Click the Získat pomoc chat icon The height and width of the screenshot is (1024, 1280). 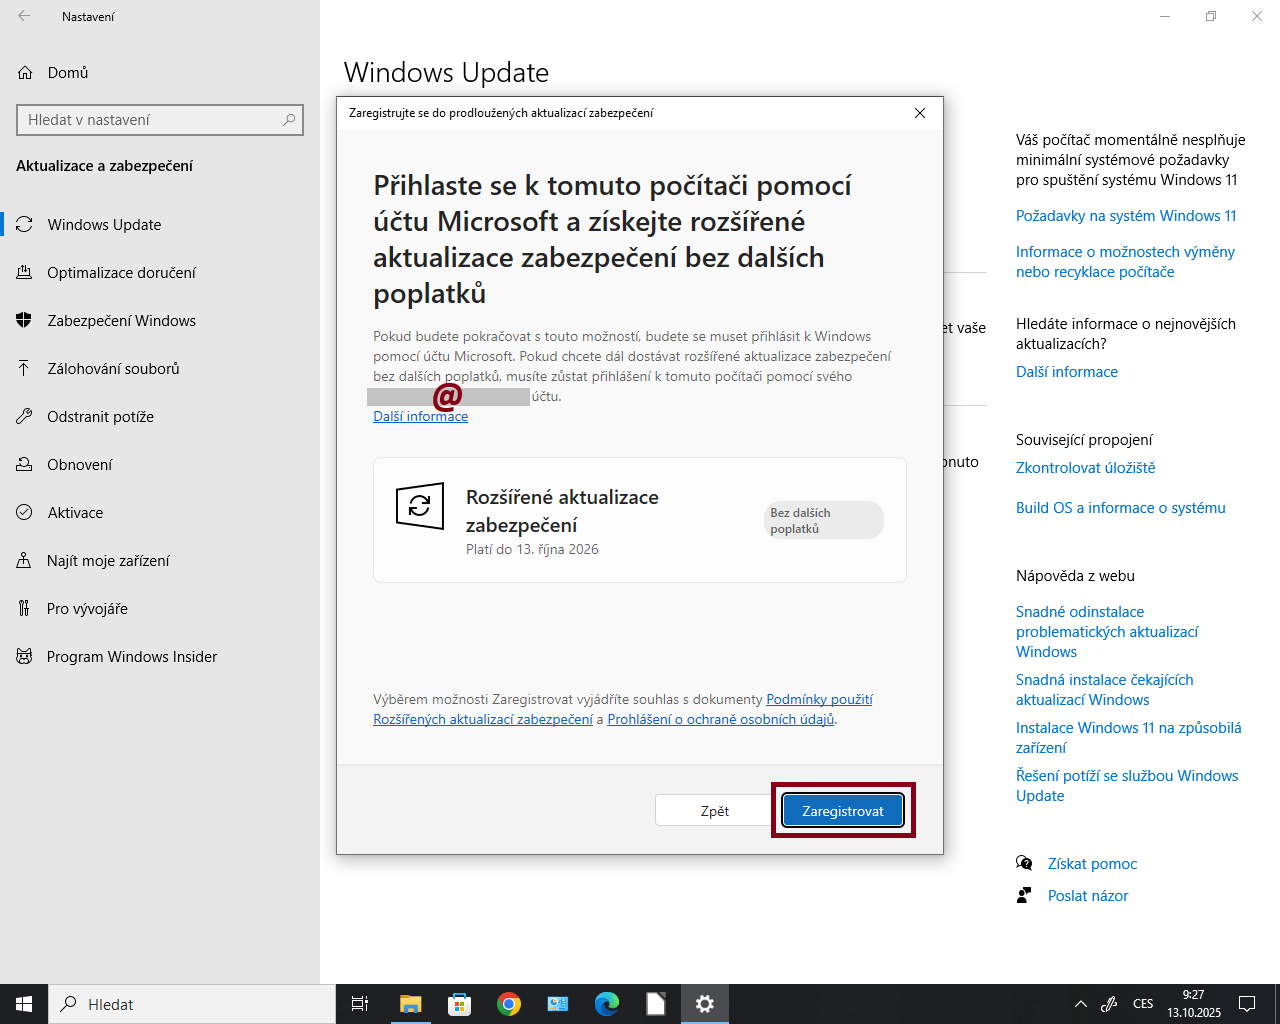pyautogui.click(x=1024, y=863)
